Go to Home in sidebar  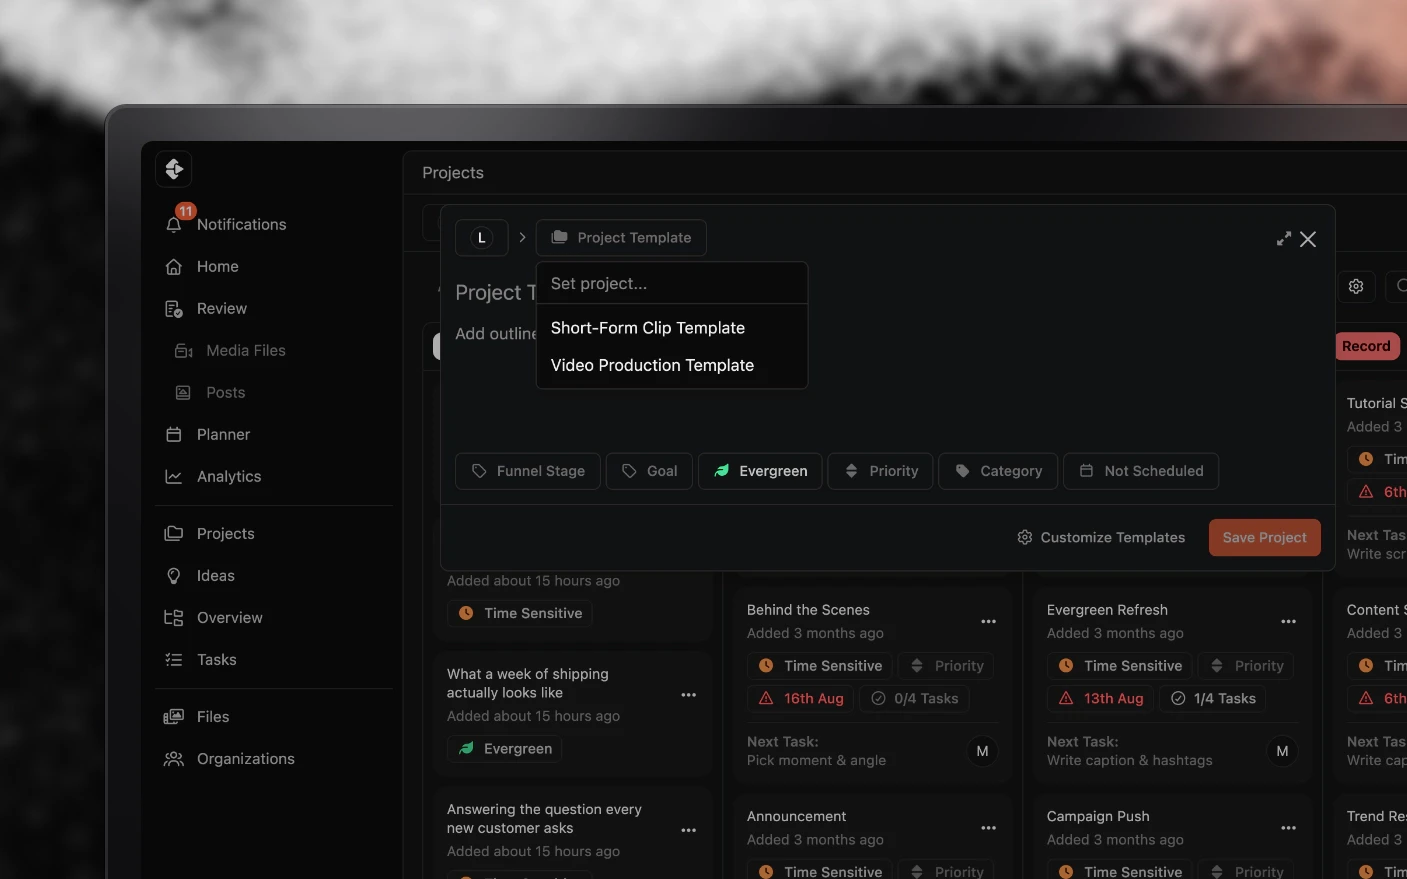(x=217, y=267)
